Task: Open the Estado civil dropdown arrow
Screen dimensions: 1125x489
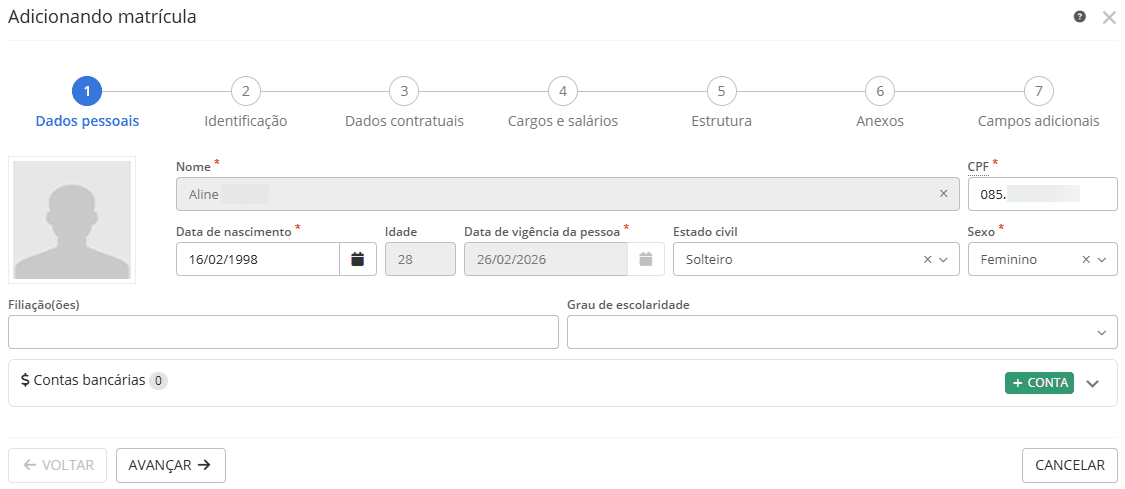Action: (x=943, y=260)
